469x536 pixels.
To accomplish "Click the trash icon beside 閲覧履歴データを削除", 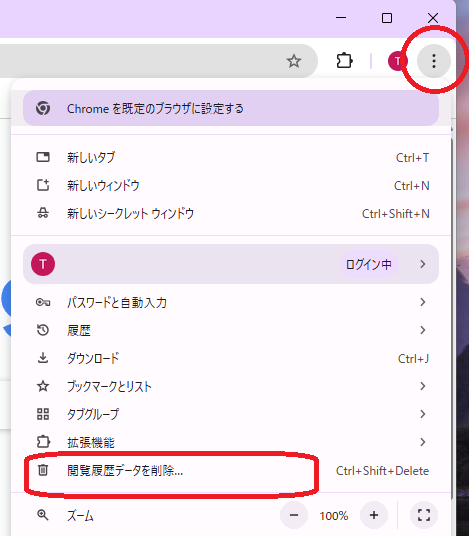I will click(x=43, y=470).
